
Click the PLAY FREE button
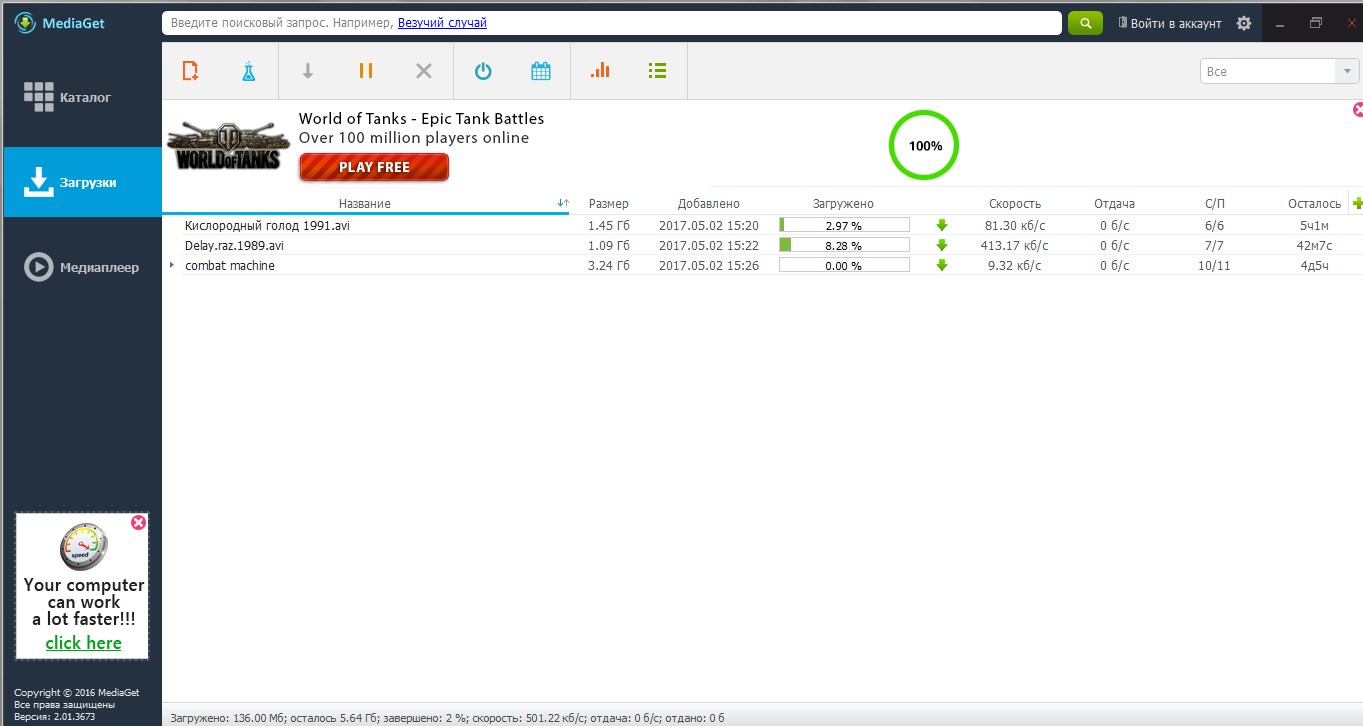click(x=374, y=167)
